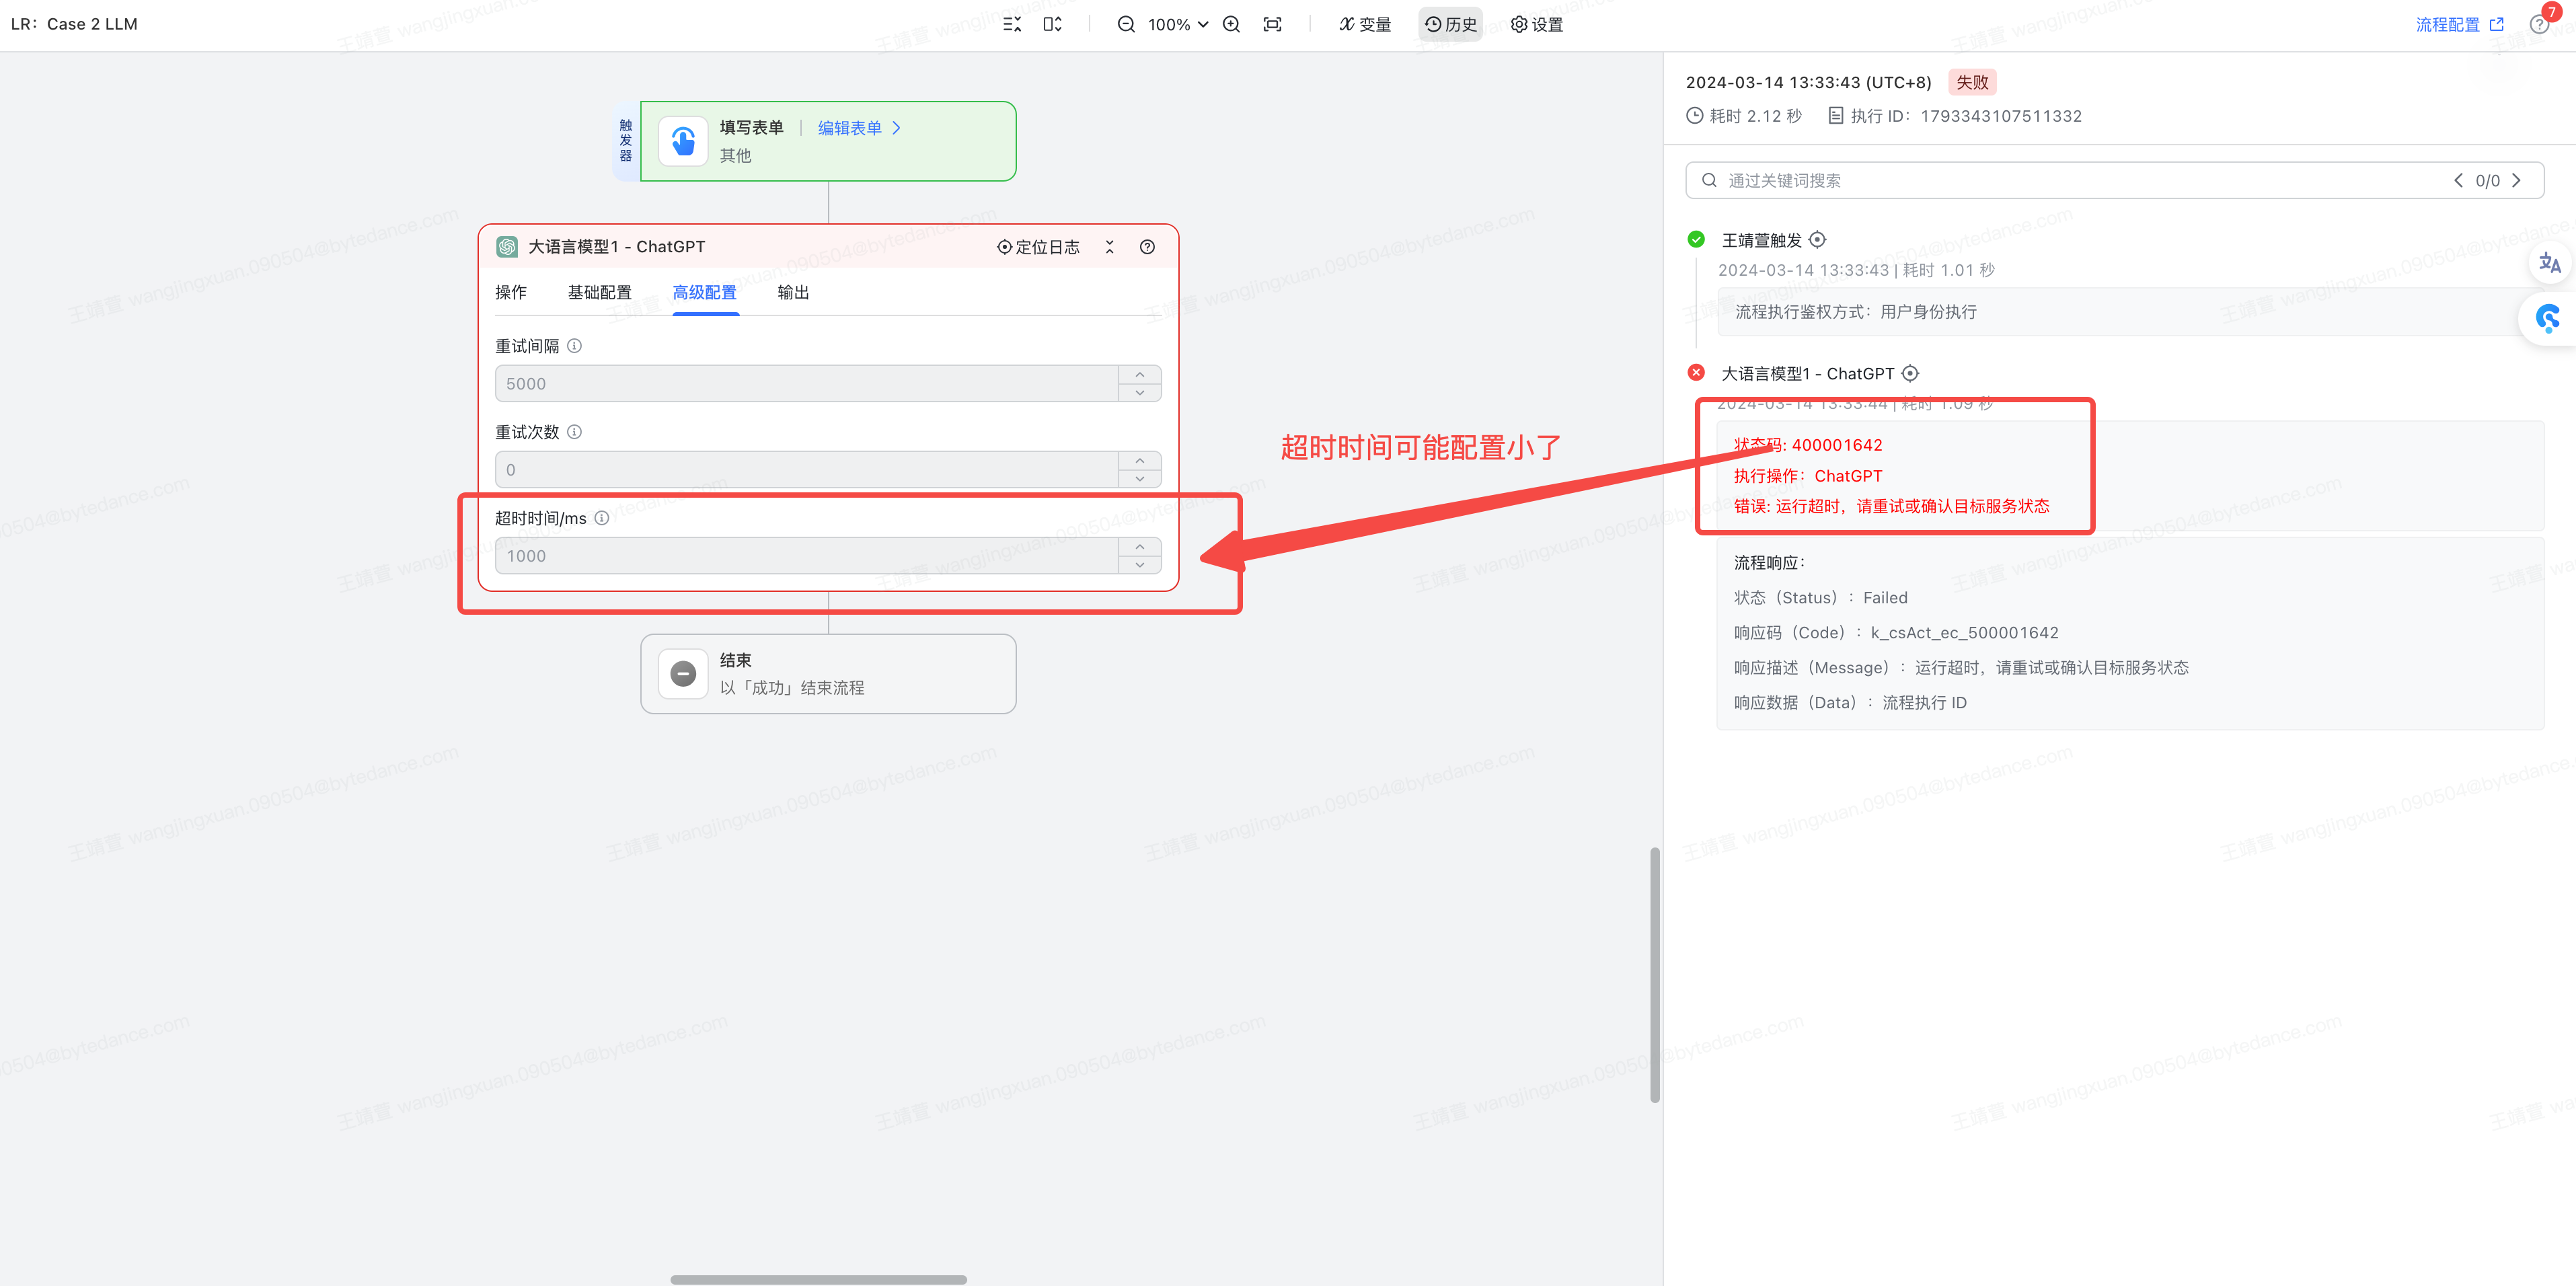Click the 结束 node minus circle icon
This screenshot has width=2576, height=1286.
pyautogui.click(x=683, y=674)
